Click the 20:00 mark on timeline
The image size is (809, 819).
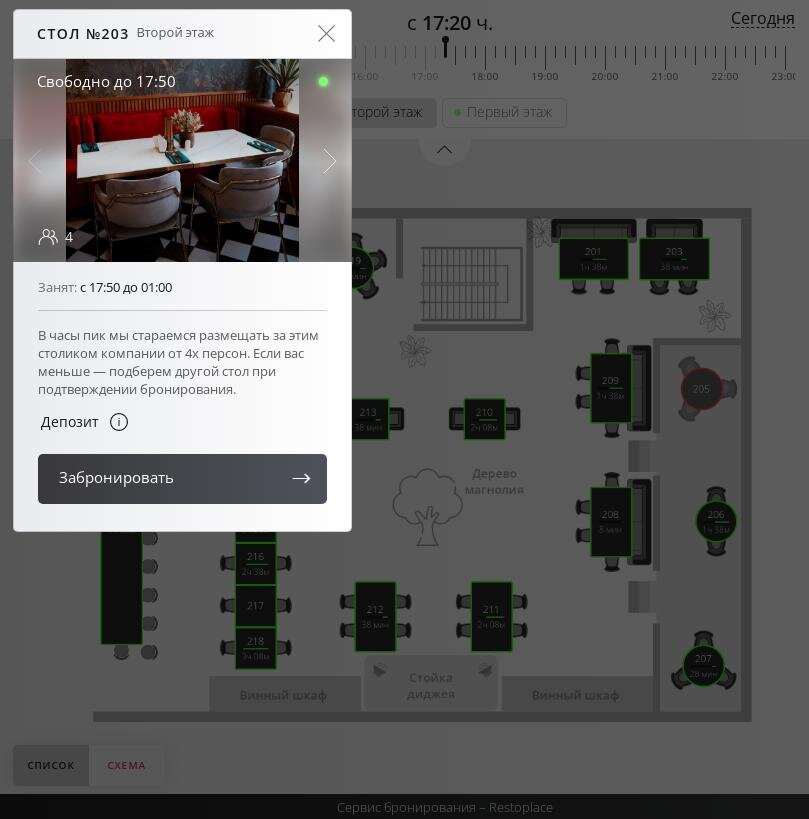(605, 76)
